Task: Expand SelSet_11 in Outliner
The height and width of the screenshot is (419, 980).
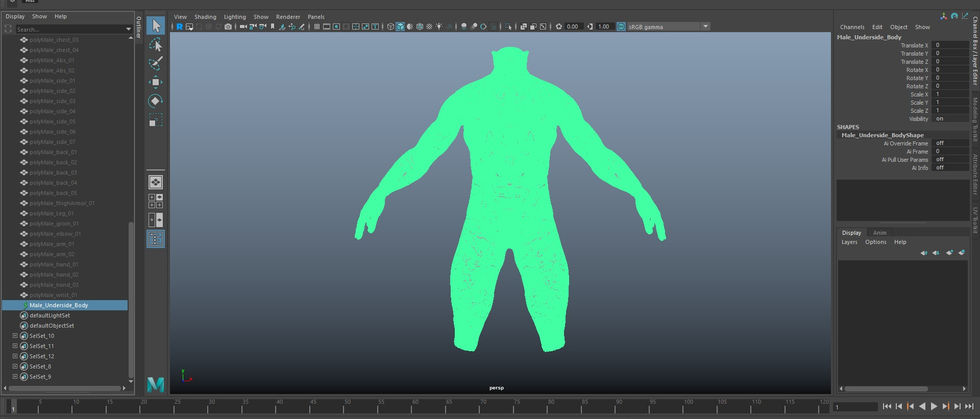Action: pos(15,346)
